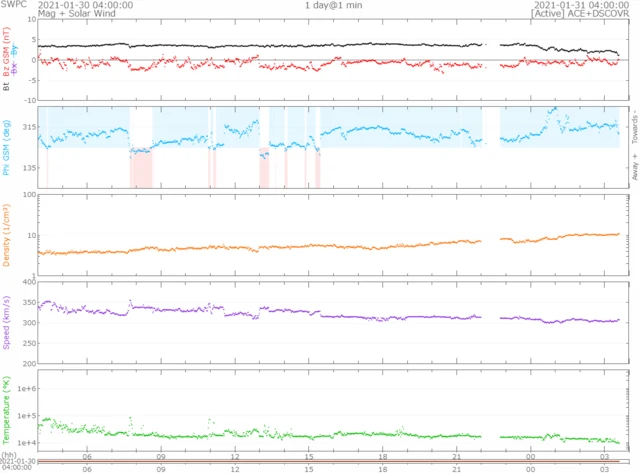
Task: Click the '(hh)' hour units label
Action: tap(9, 455)
